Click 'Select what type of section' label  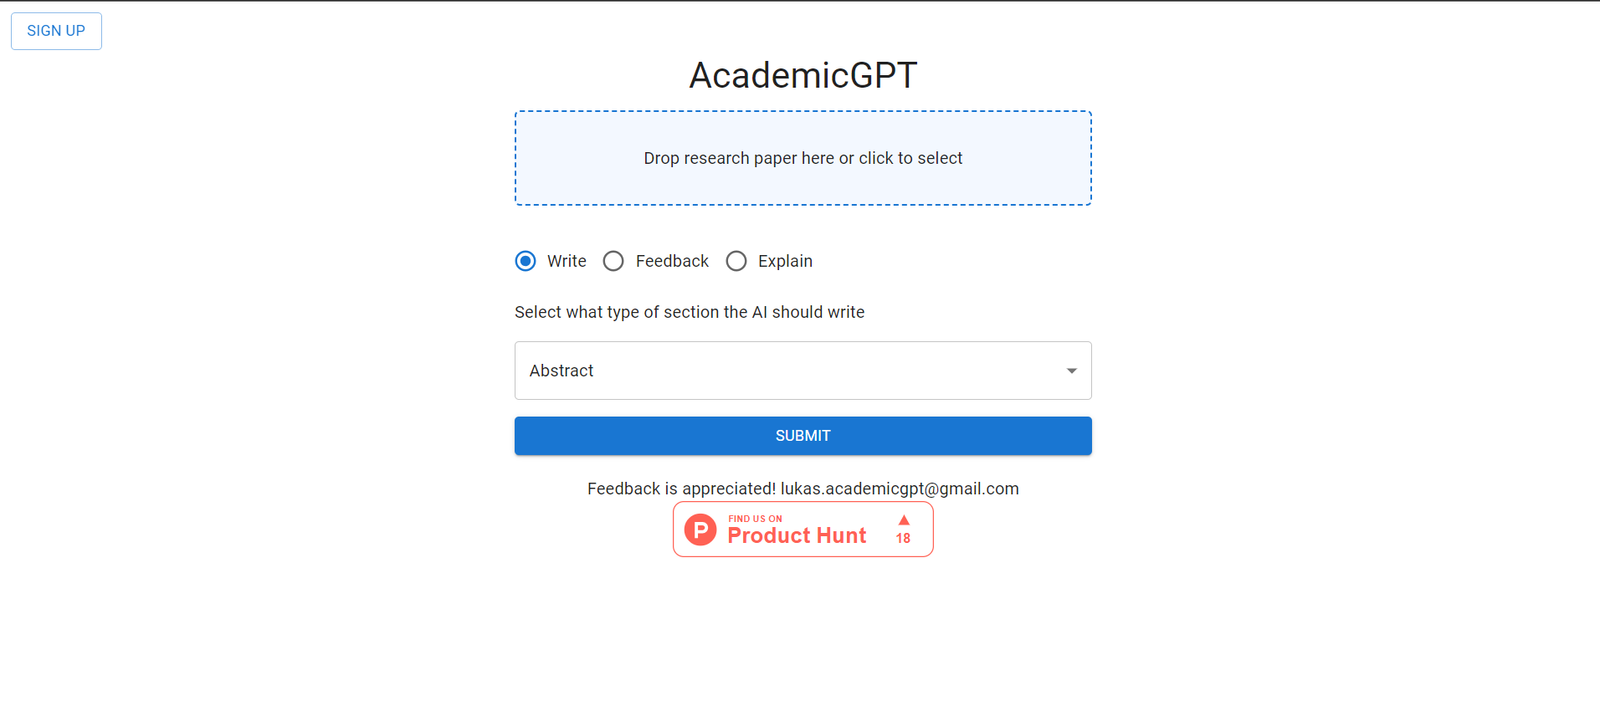(689, 312)
